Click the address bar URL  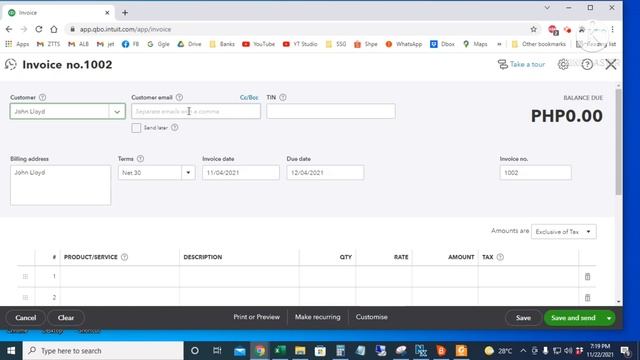(x=125, y=29)
